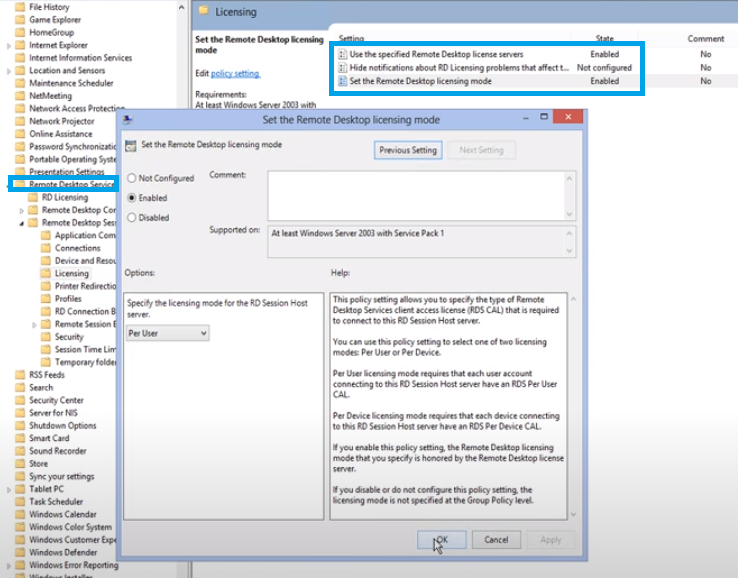This screenshot has width=738, height=578.
Task: Open 'Use the specified Remote Desktop license servers' setting
Action: [x=436, y=54]
